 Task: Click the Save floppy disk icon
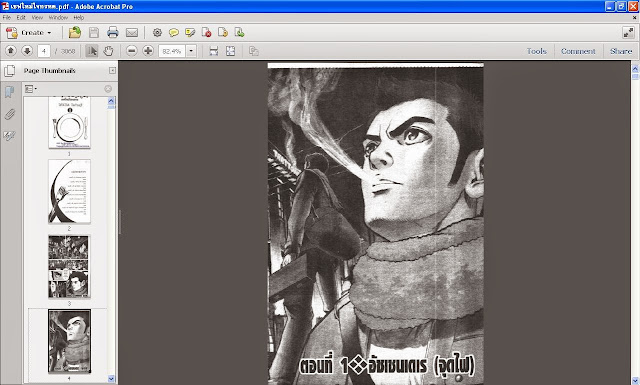94,33
